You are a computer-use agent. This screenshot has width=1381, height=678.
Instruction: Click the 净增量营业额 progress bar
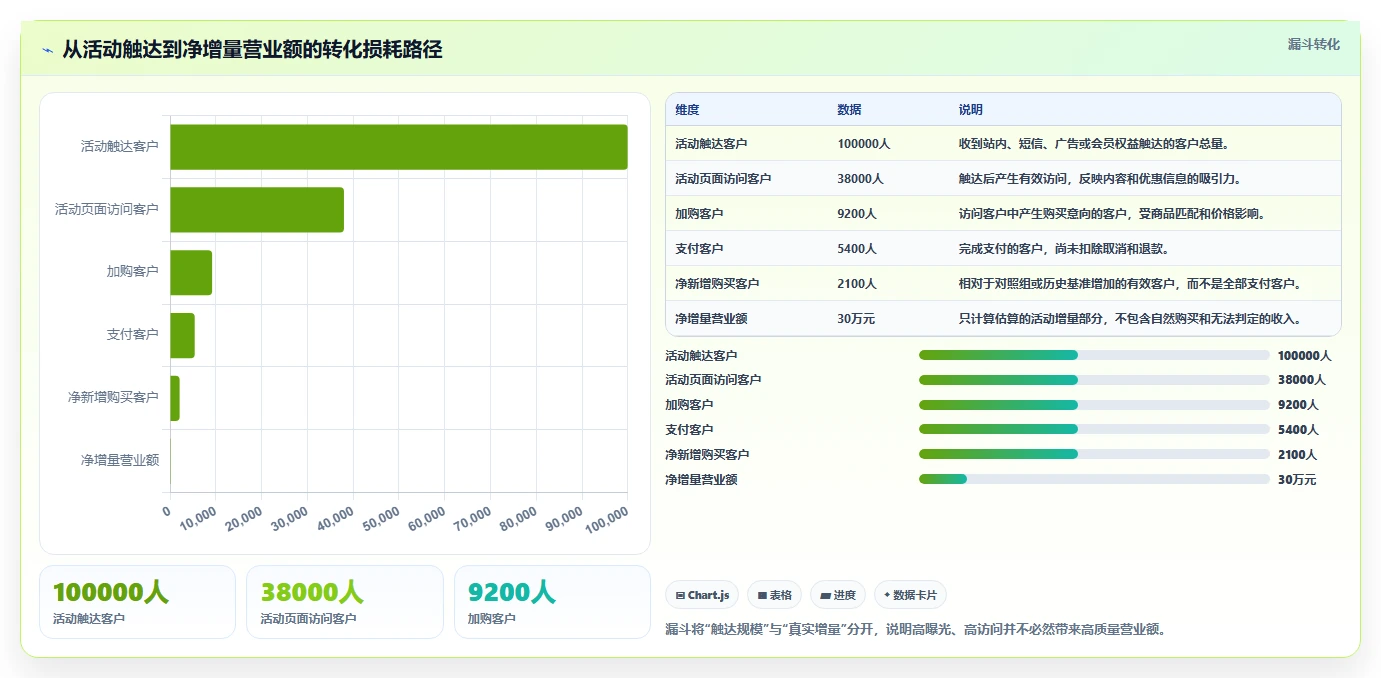tap(1094, 479)
